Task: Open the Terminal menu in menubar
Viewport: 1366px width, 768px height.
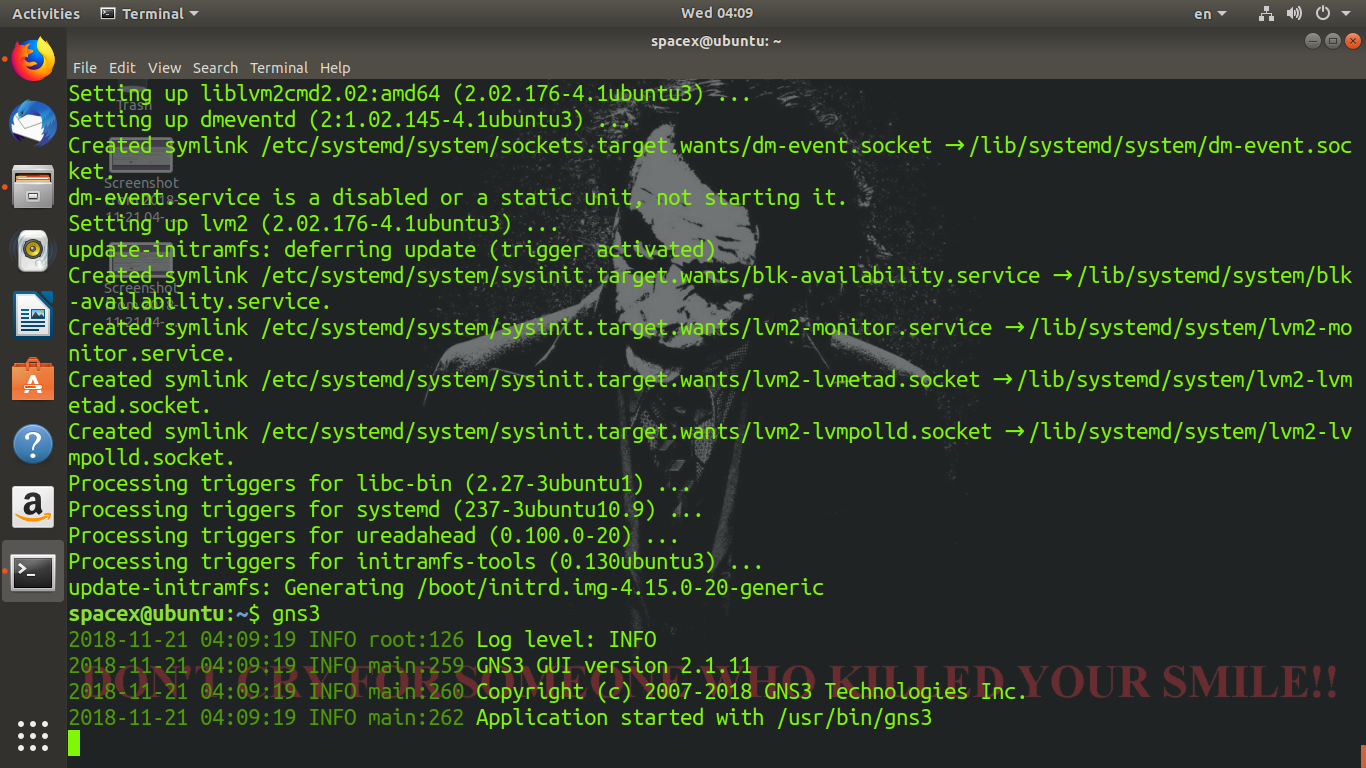Action: (x=279, y=68)
